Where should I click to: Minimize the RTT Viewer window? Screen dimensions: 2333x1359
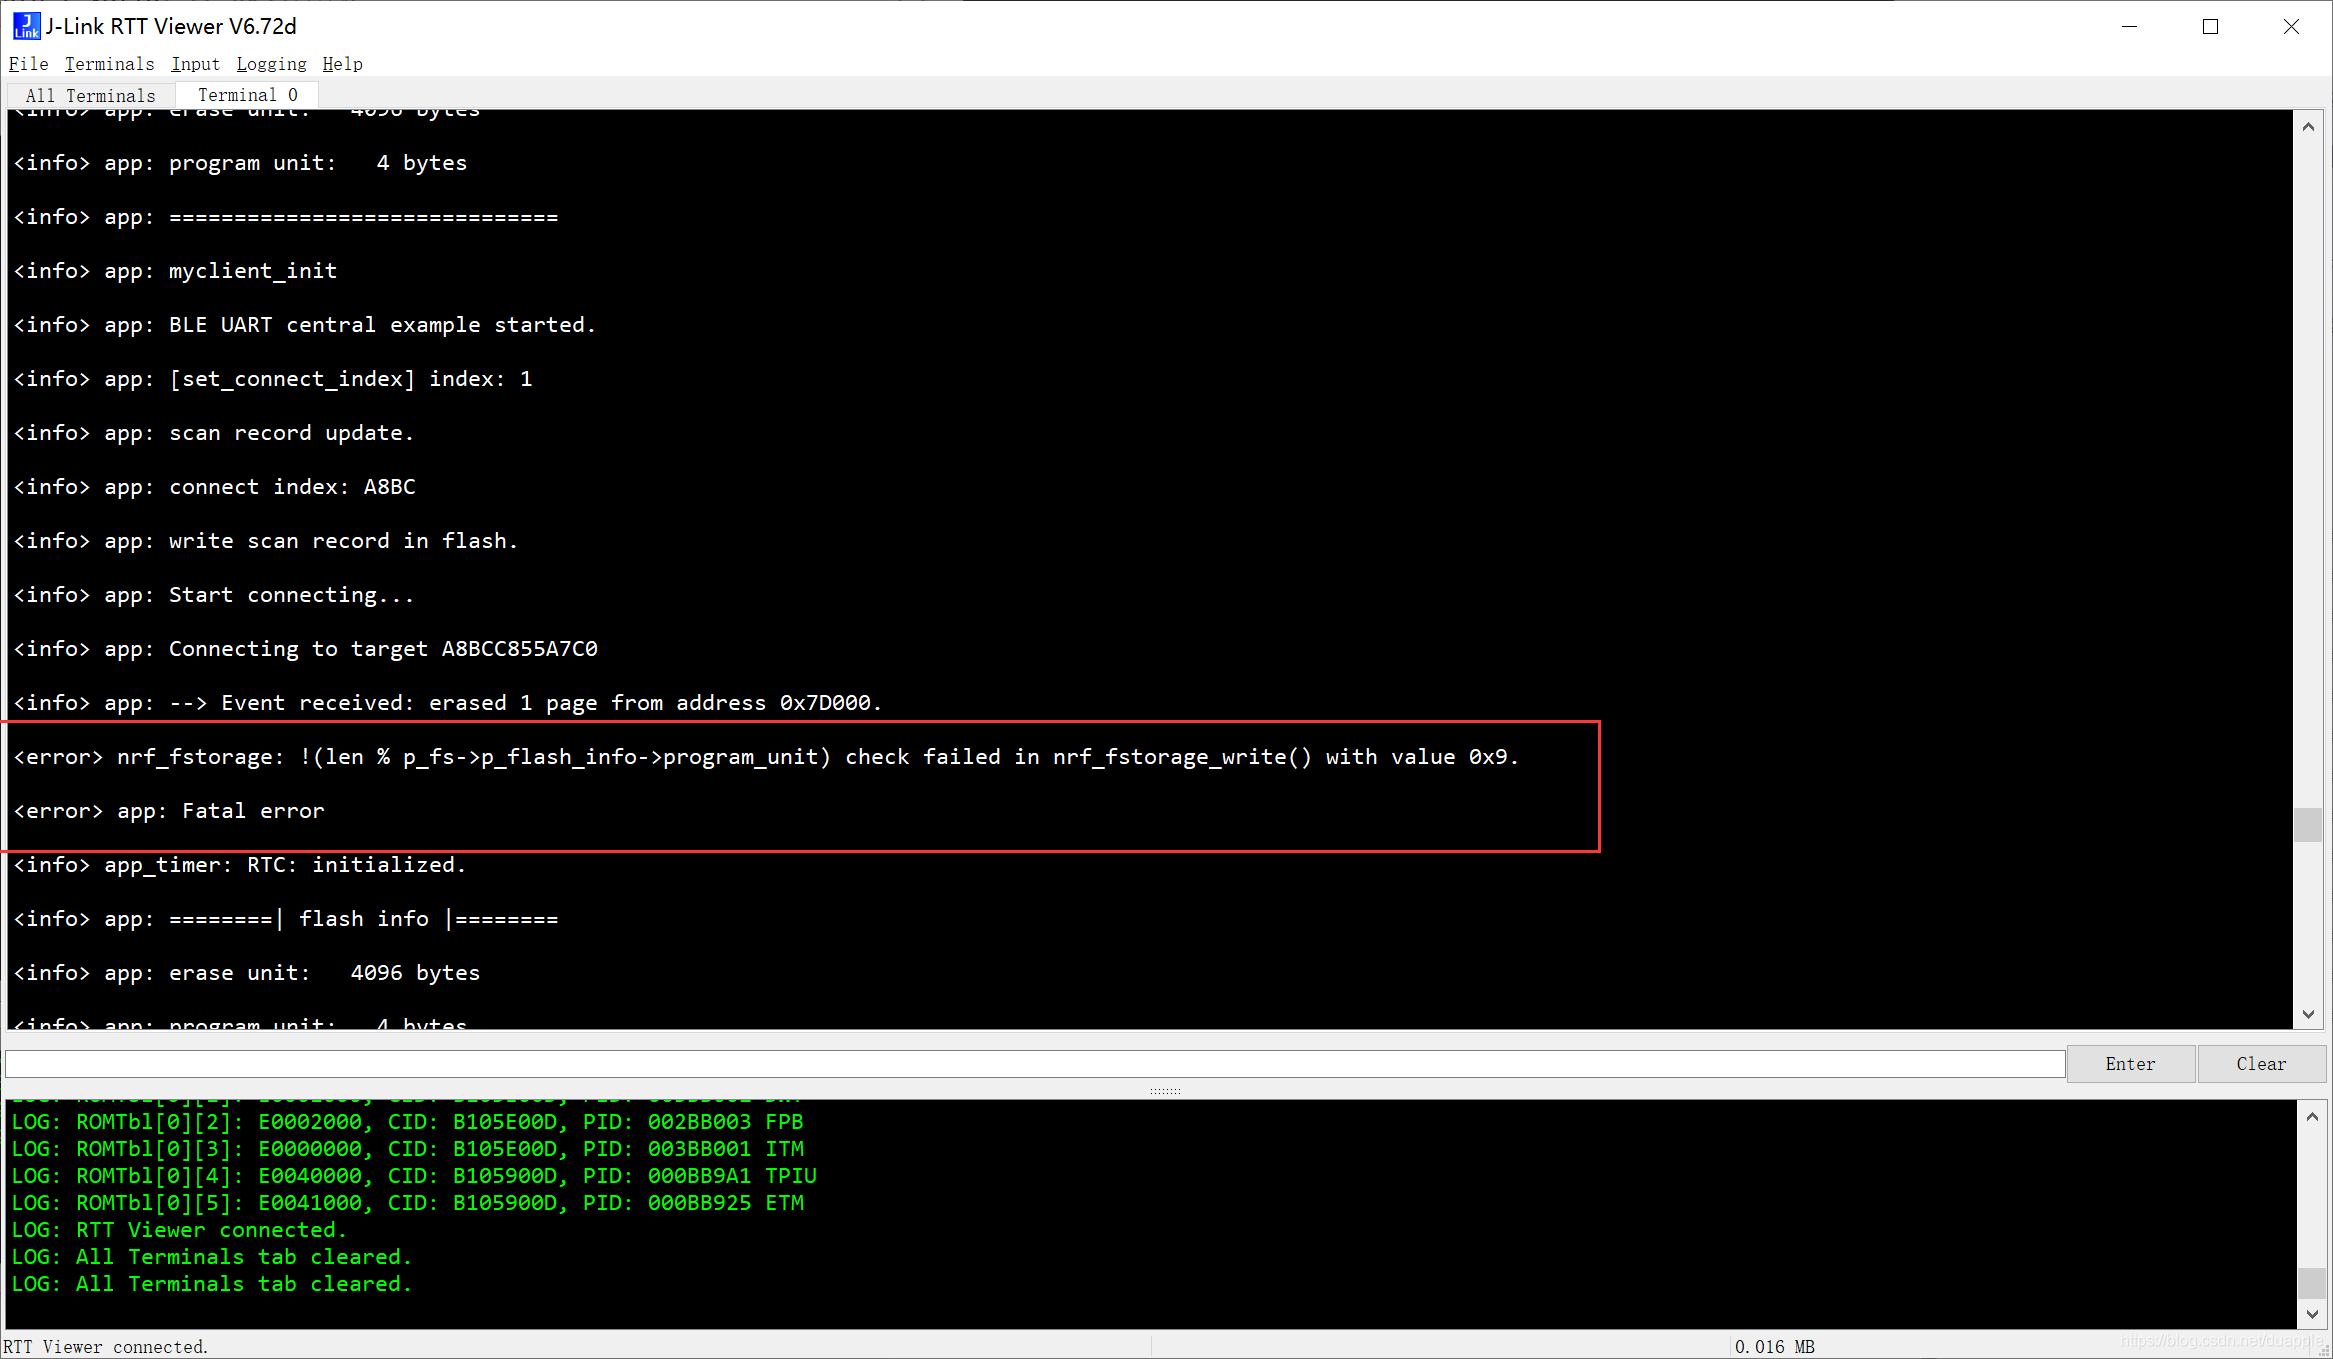(2129, 27)
